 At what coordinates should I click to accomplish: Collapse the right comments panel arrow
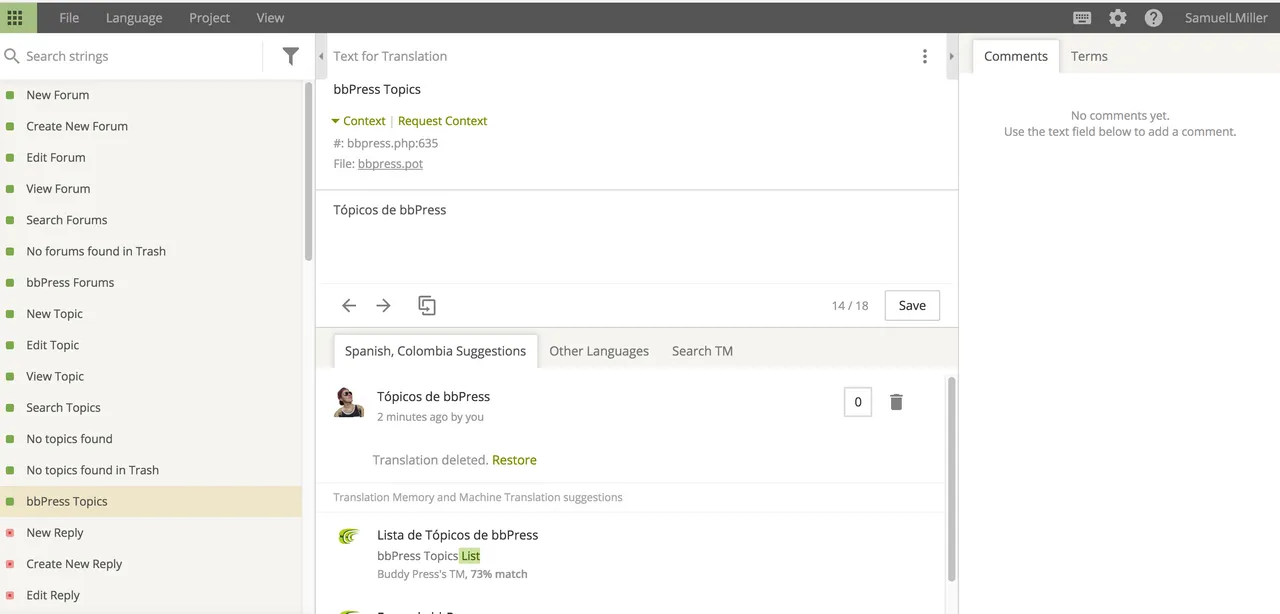pos(951,56)
